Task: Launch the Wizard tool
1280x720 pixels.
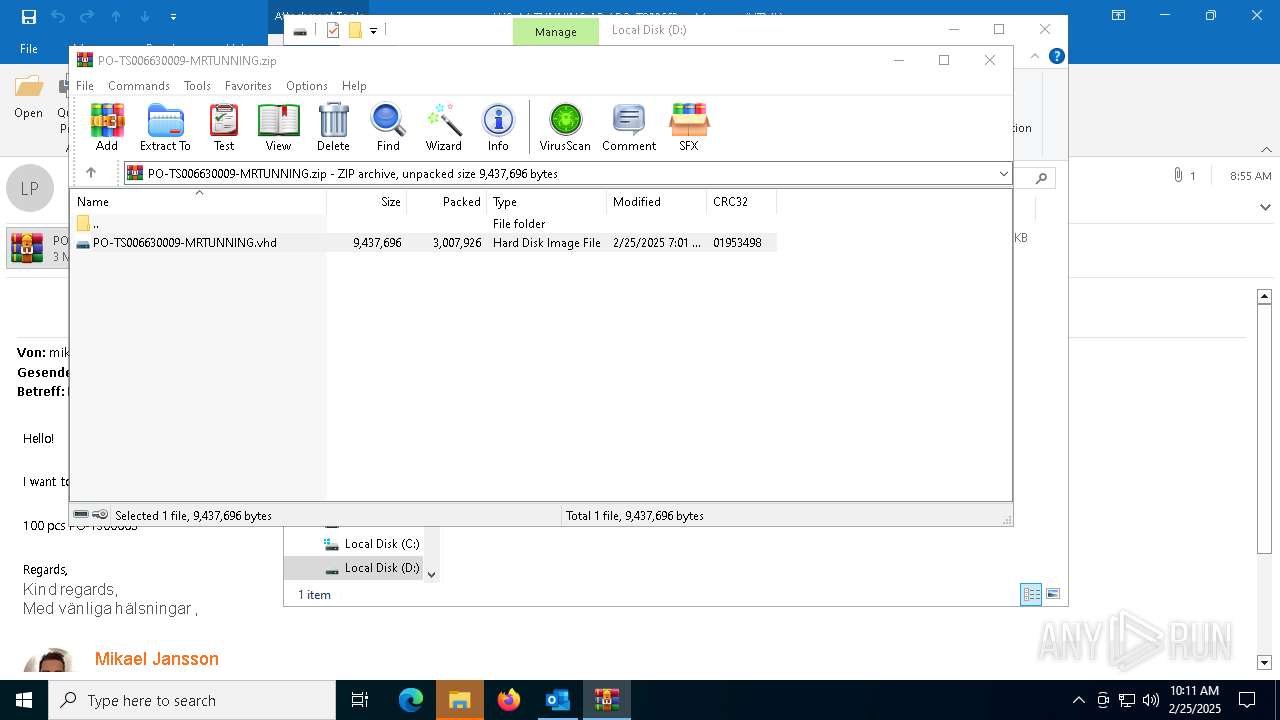Action: tap(444, 127)
